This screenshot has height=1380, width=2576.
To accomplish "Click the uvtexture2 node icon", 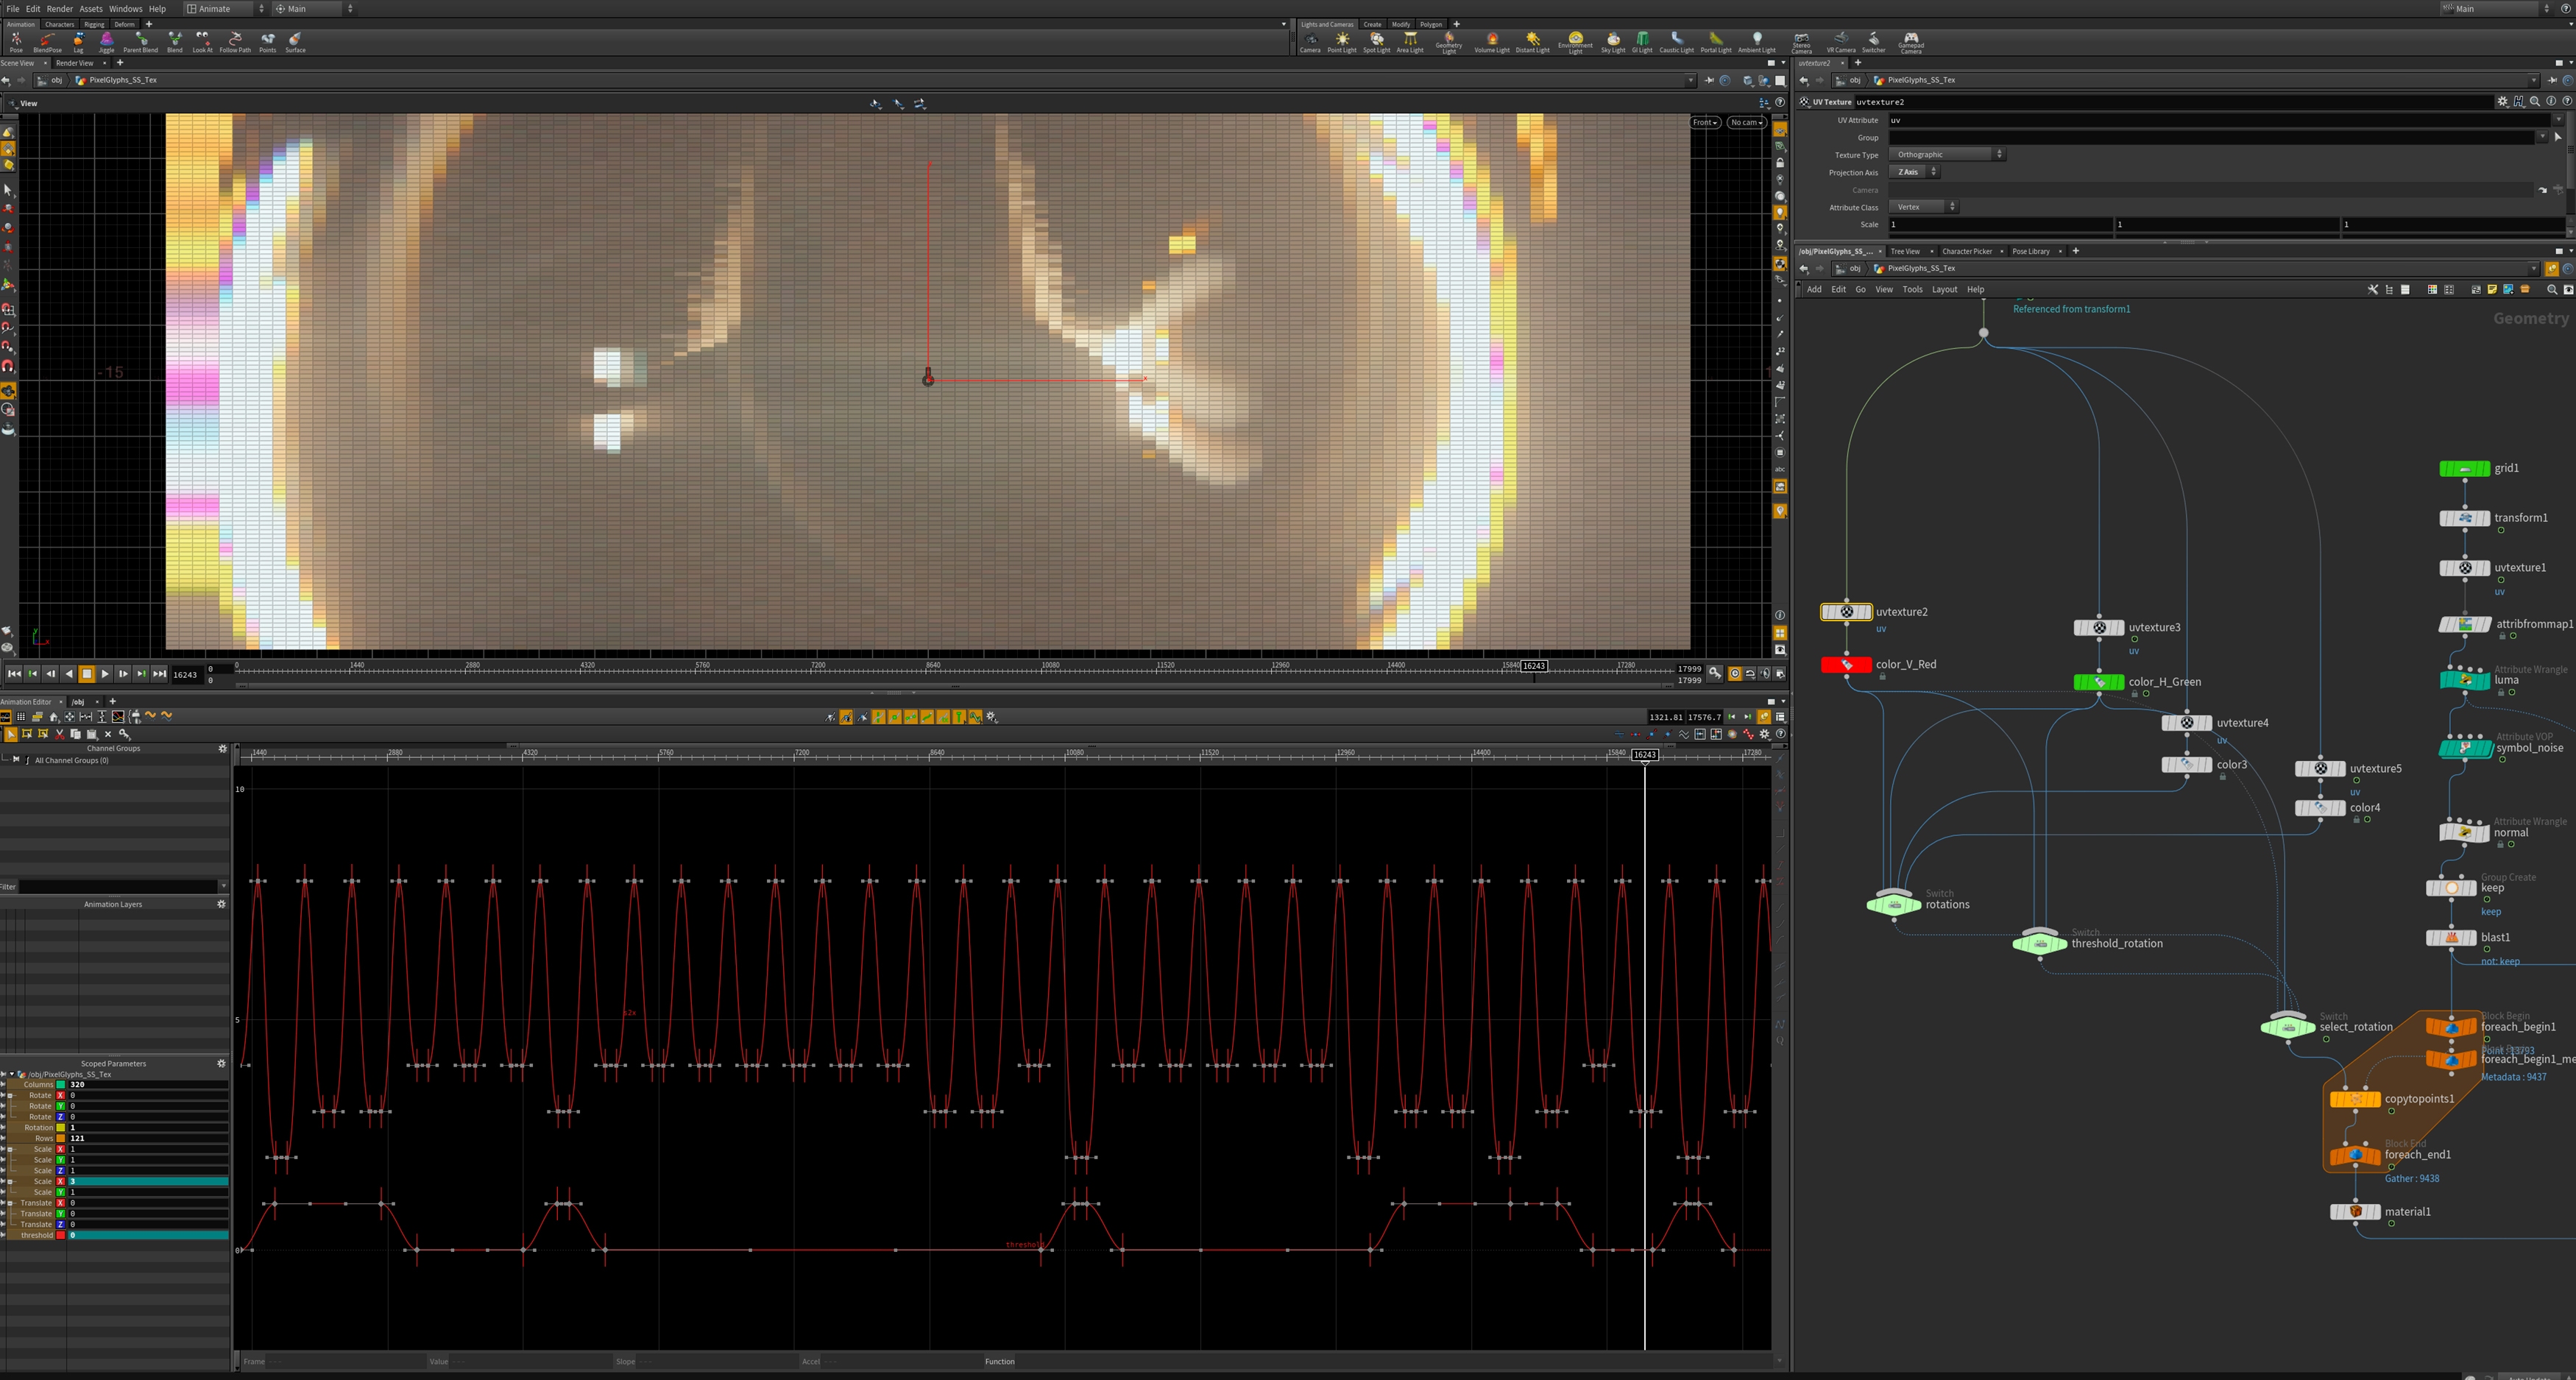I will click(1846, 612).
